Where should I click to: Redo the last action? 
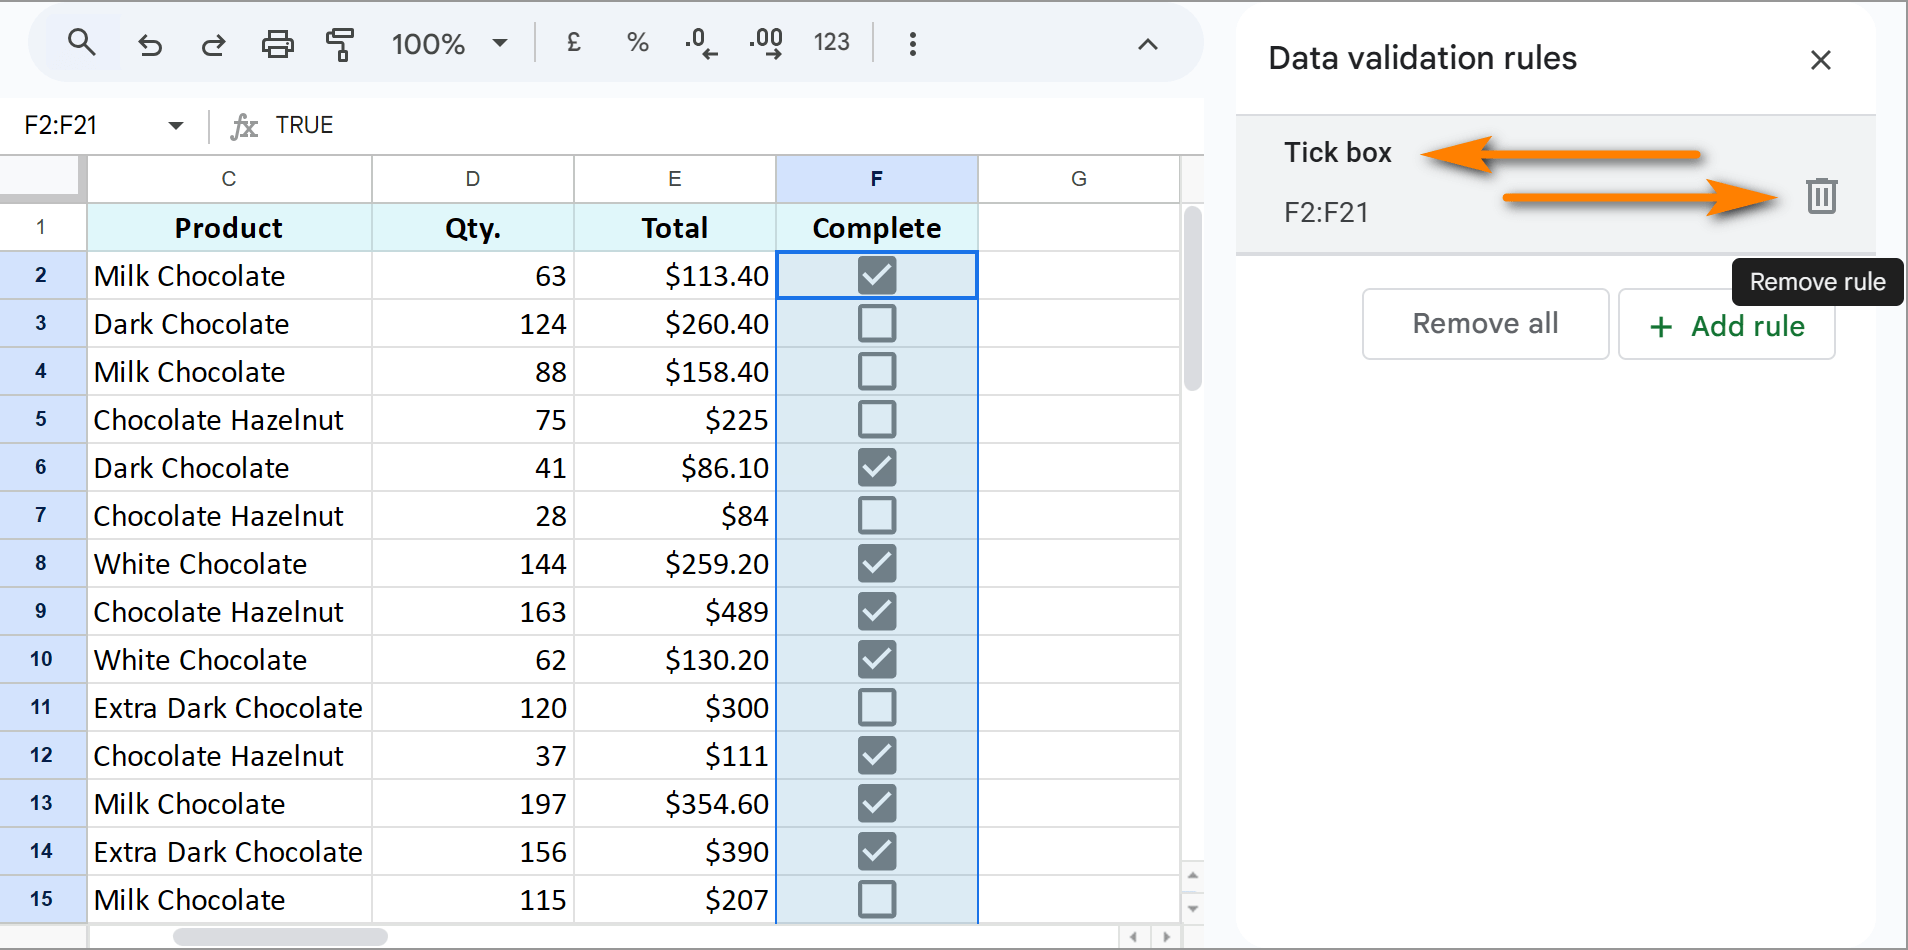coord(213,44)
